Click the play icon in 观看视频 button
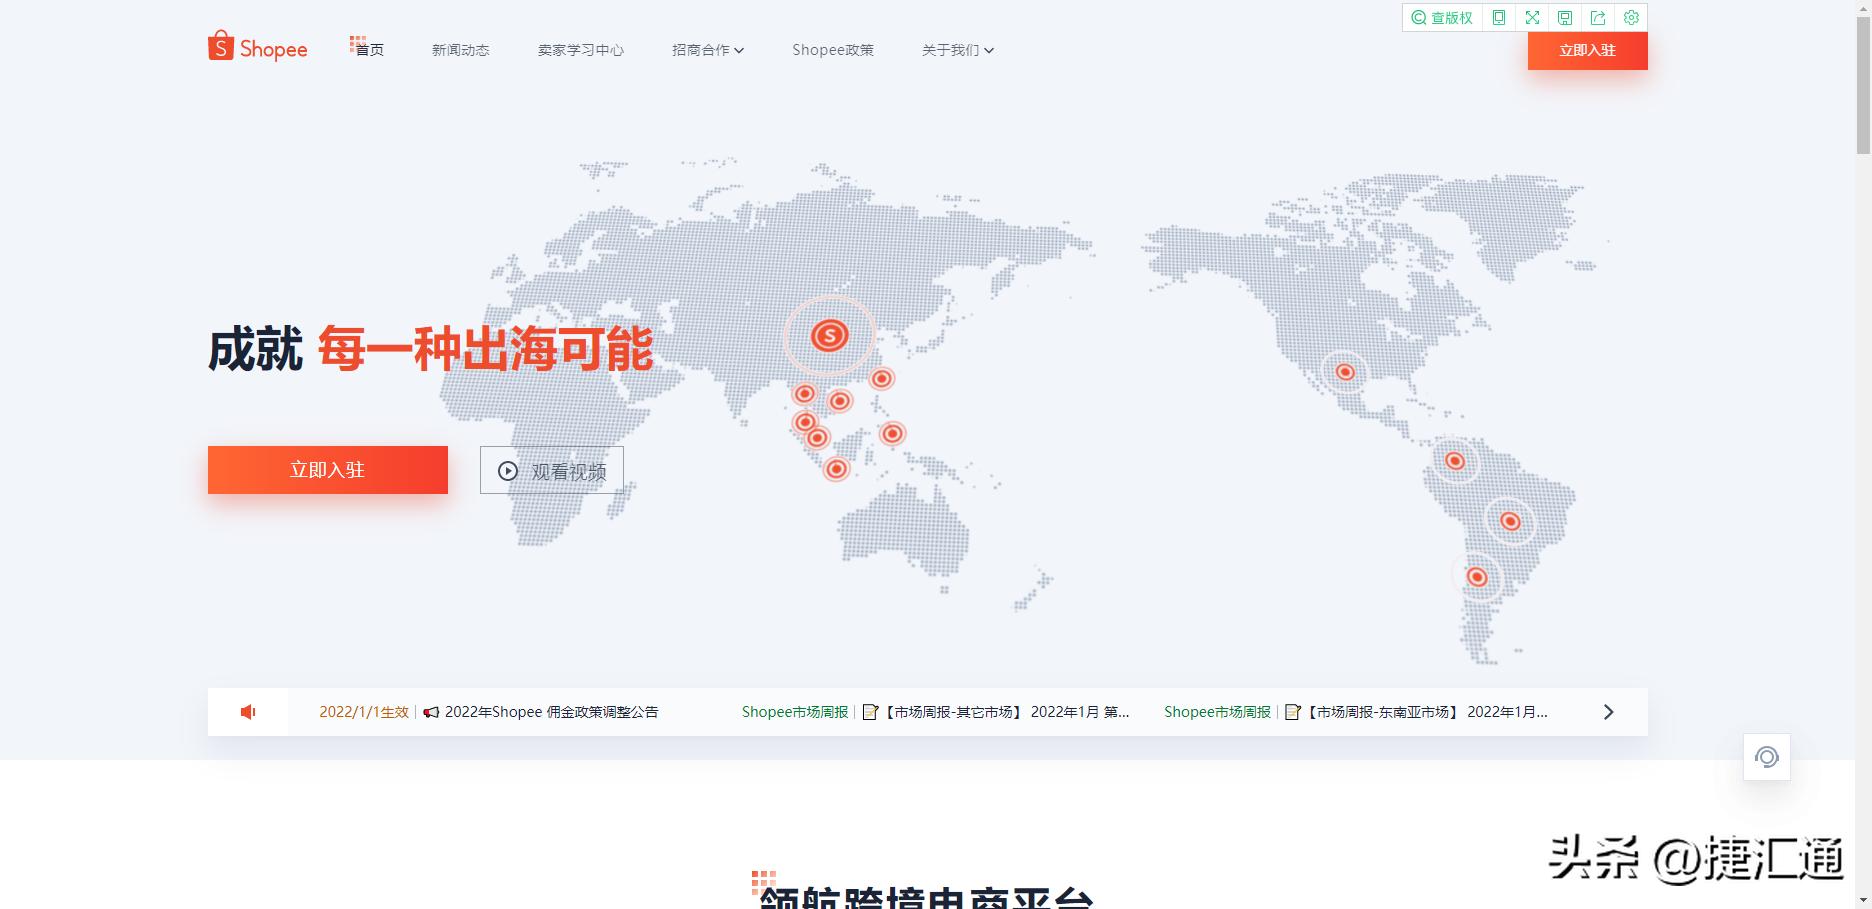The height and width of the screenshot is (909, 1872). [x=507, y=470]
